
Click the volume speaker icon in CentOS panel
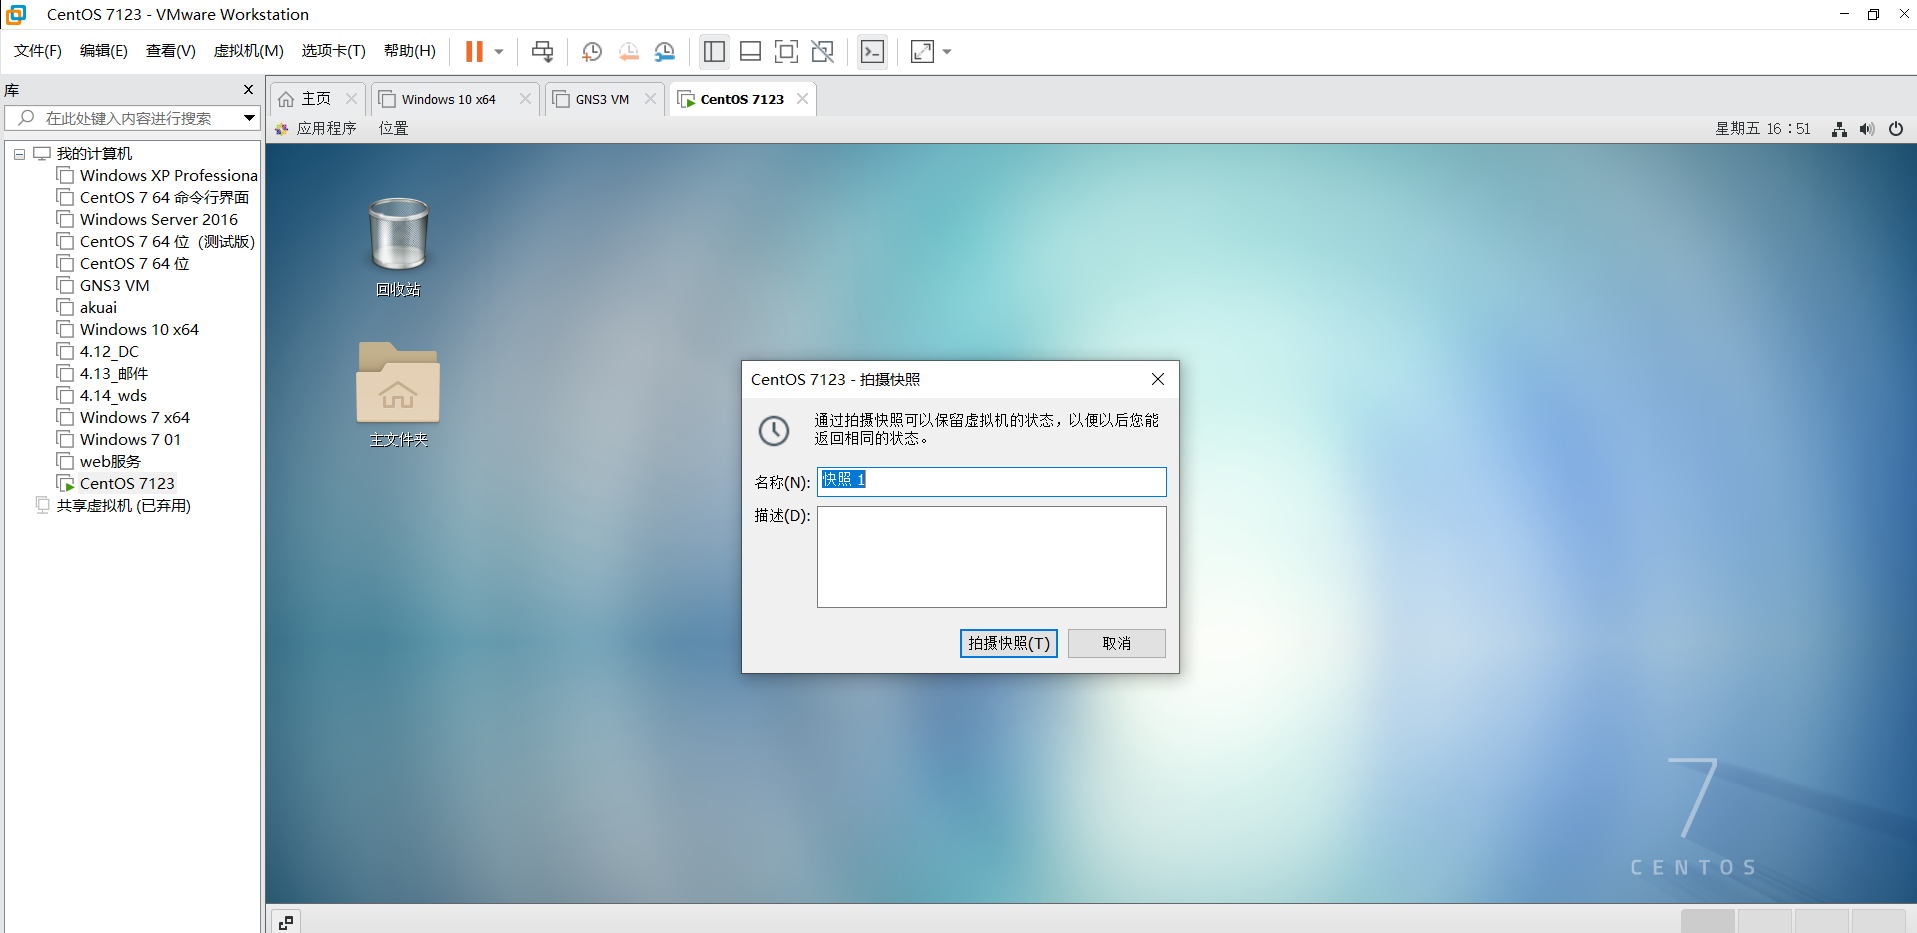(1867, 129)
